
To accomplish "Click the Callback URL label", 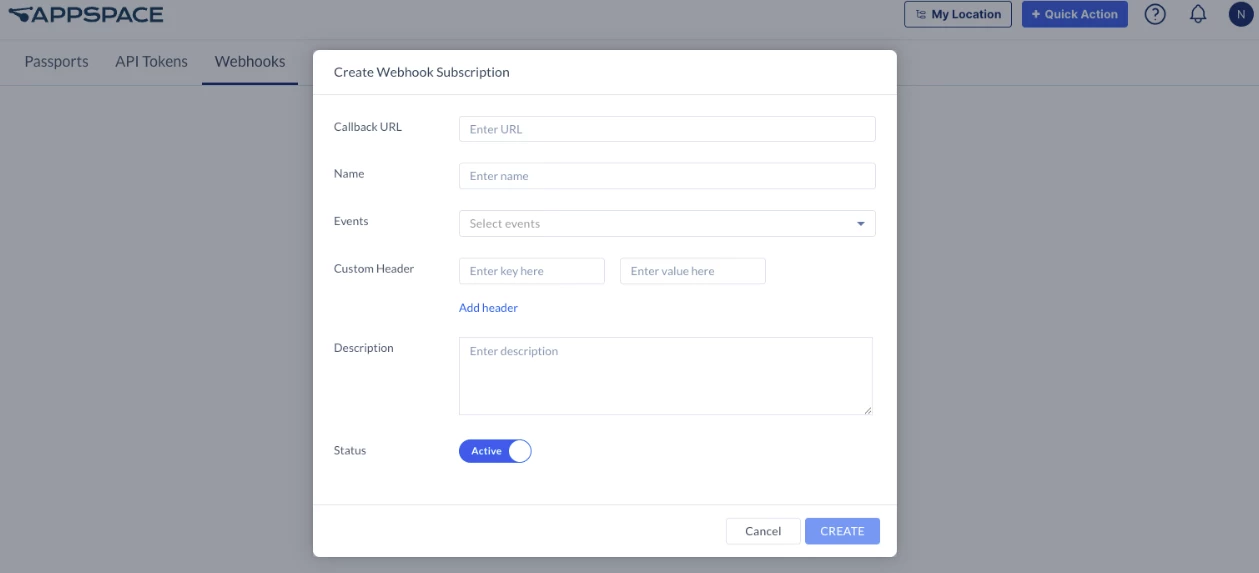I will [368, 127].
